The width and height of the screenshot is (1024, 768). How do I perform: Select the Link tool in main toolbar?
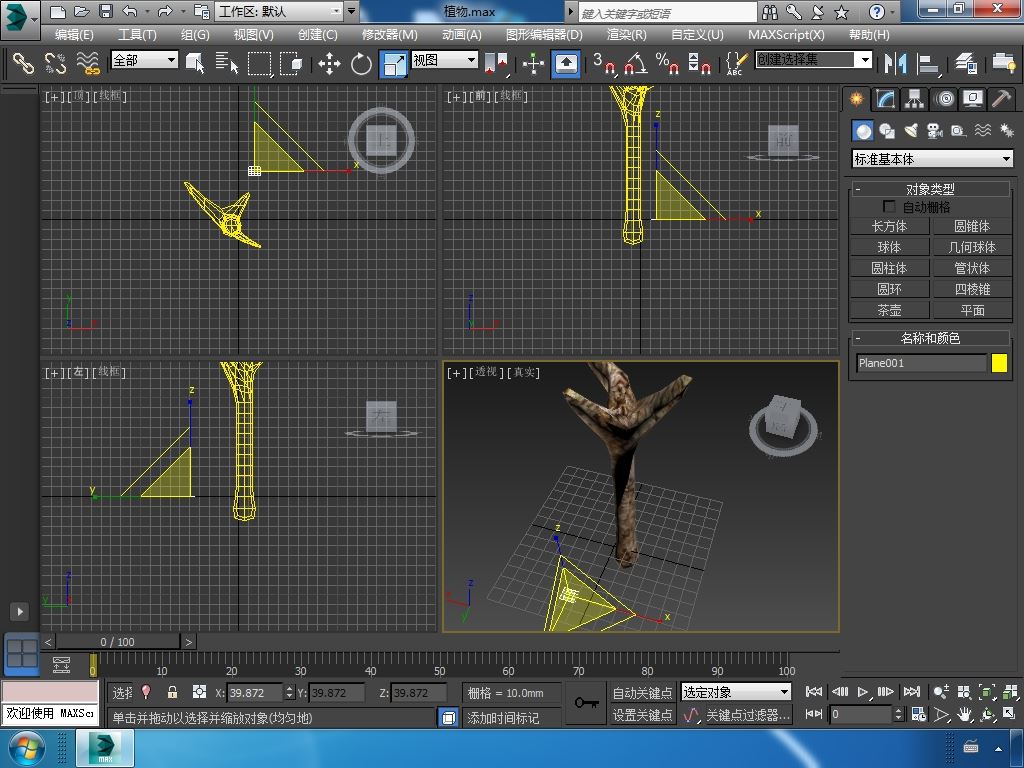point(24,63)
